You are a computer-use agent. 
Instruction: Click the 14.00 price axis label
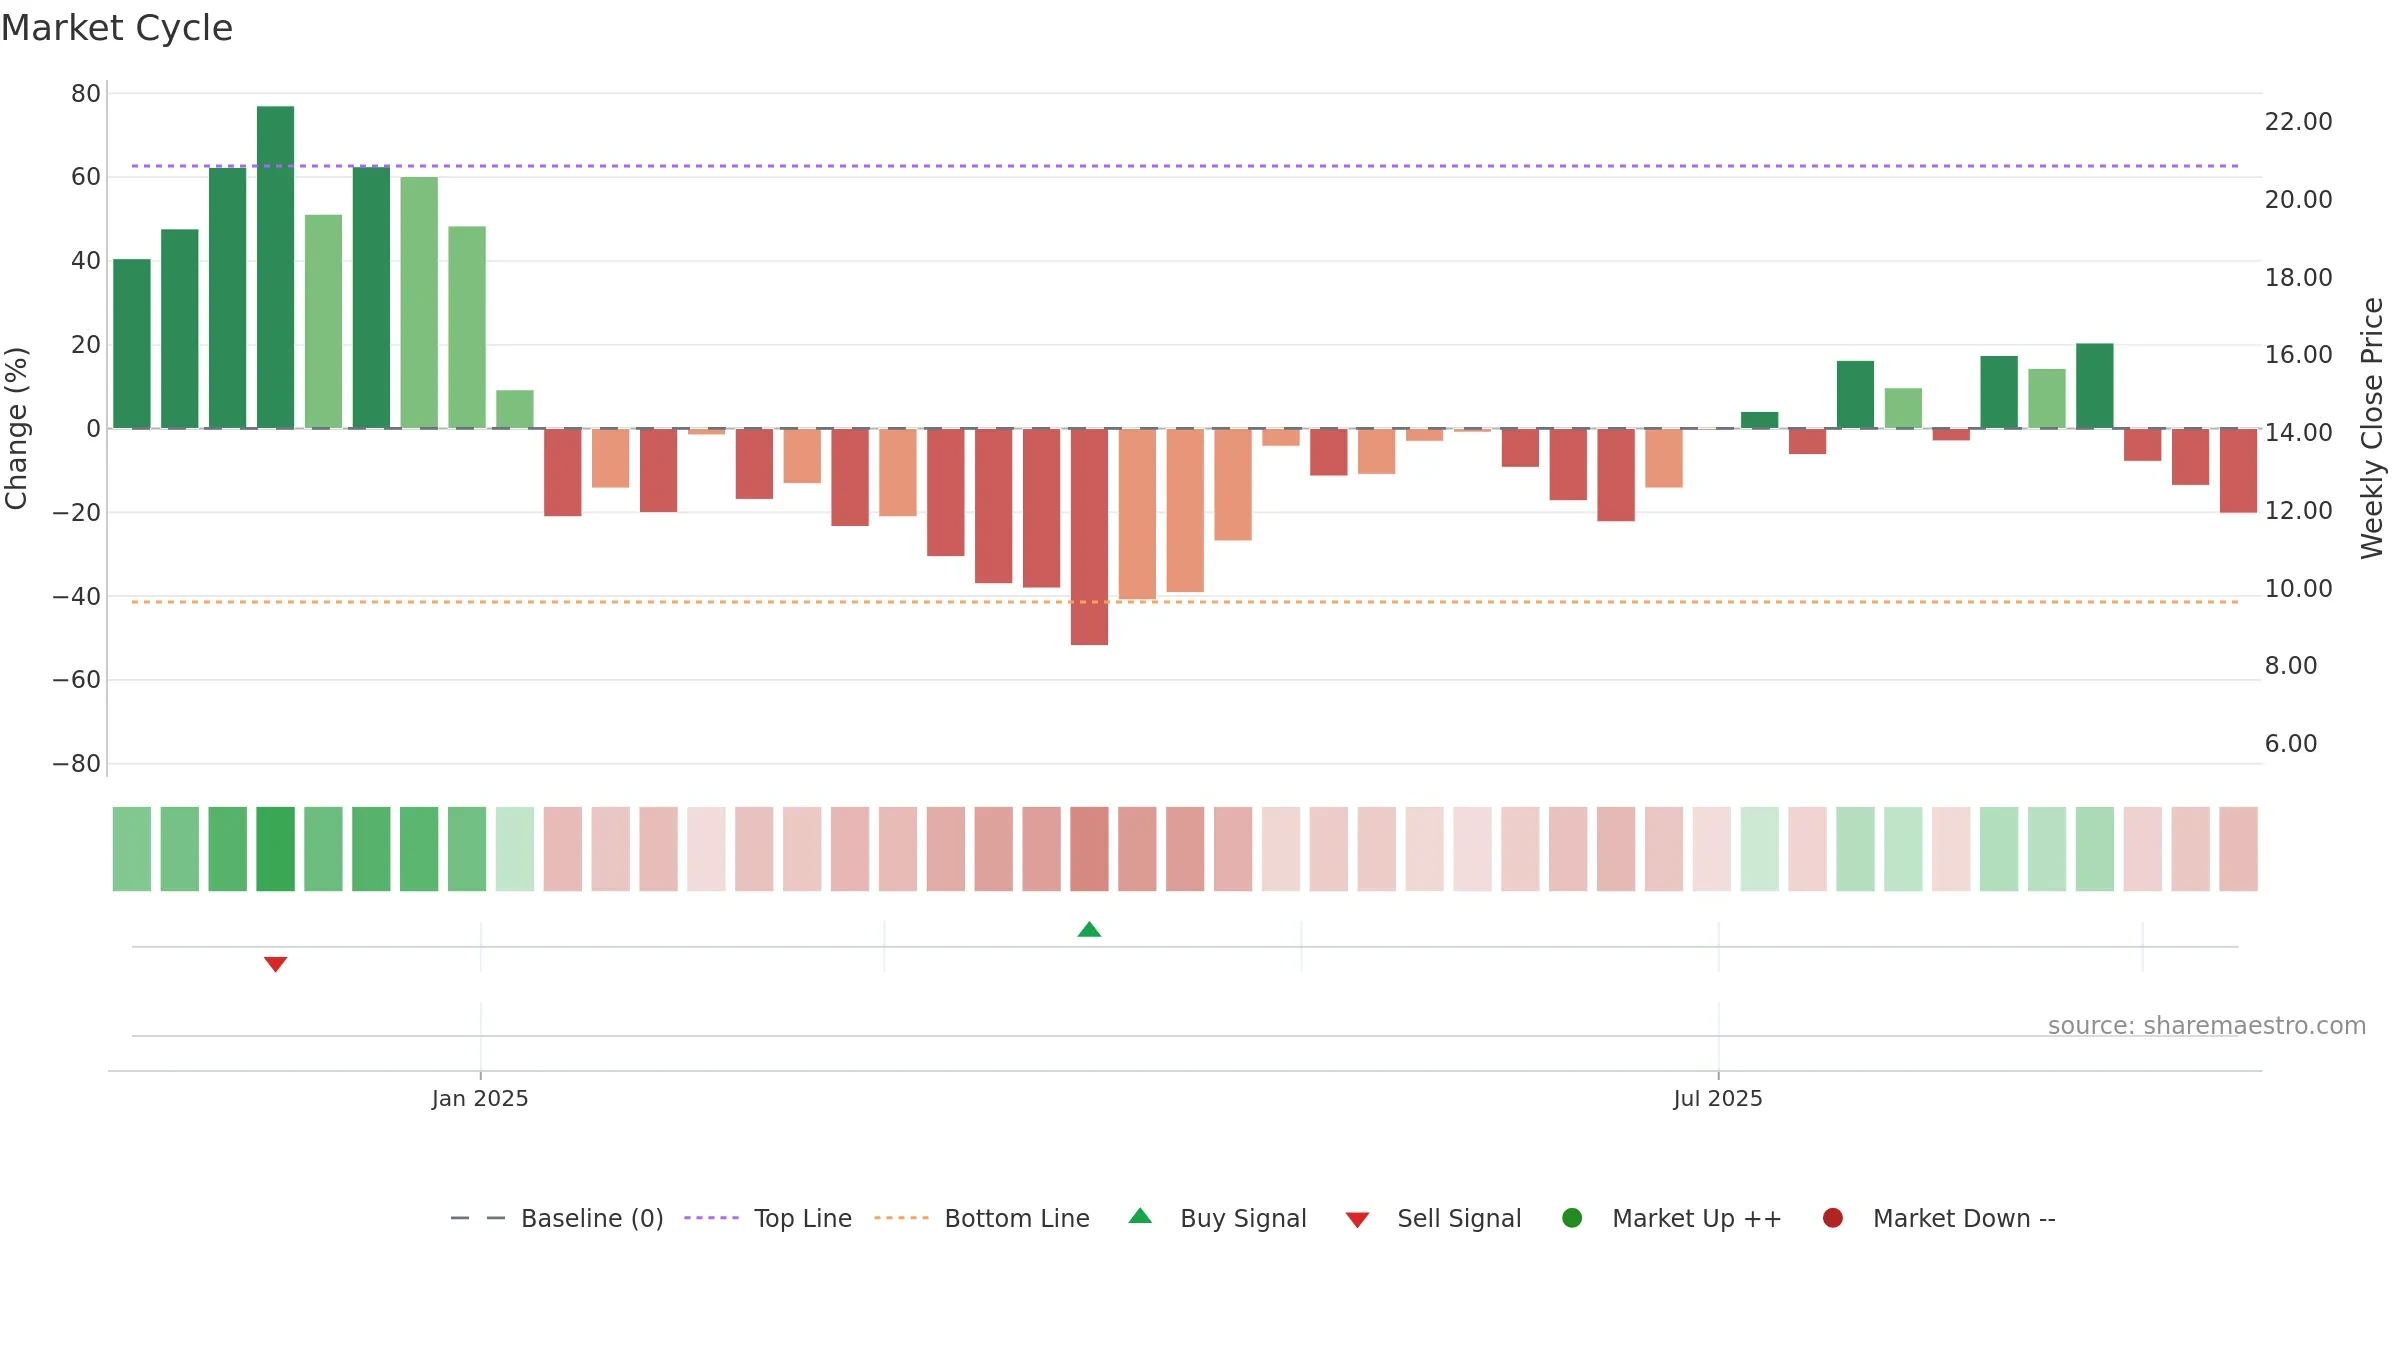(x=2298, y=433)
